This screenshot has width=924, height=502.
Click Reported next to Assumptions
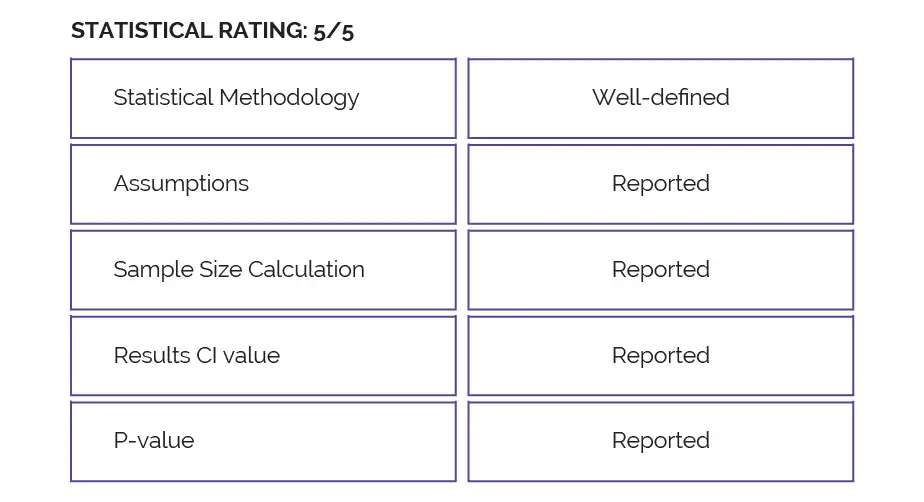click(x=660, y=184)
